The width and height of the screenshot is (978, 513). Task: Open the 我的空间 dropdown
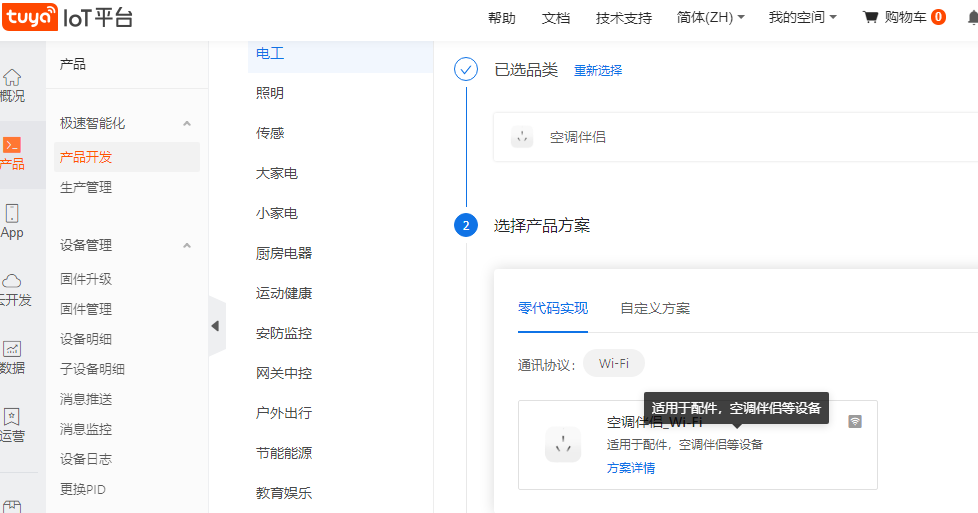[x=802, y=17]
